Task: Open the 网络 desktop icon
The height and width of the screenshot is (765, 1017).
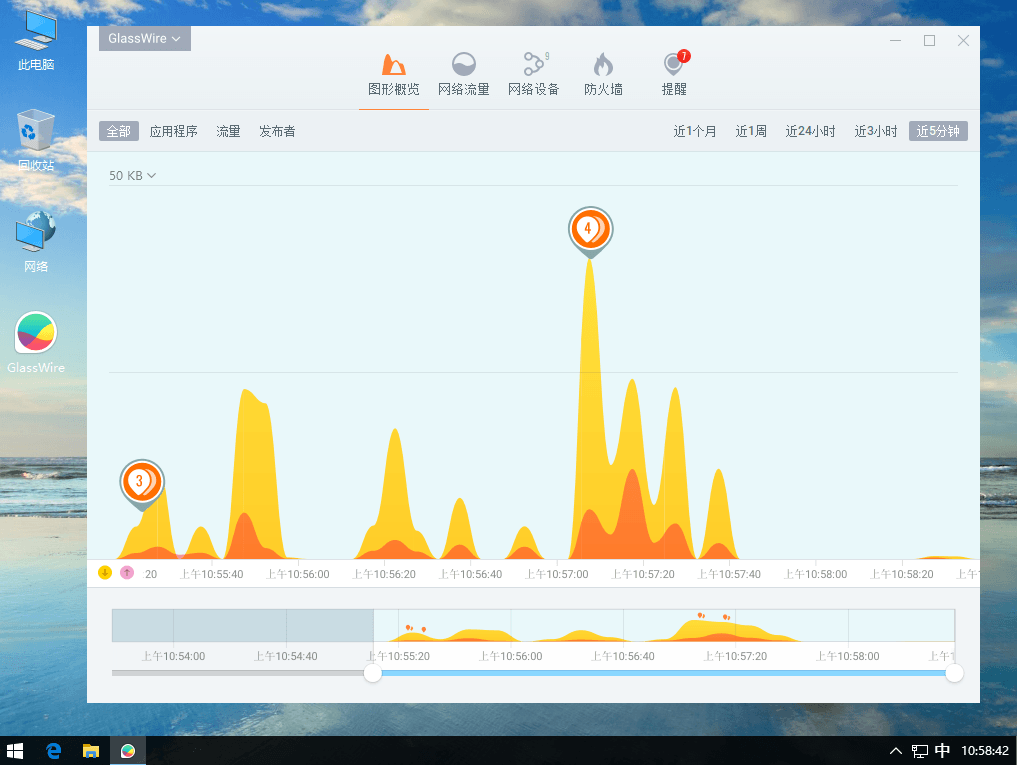Action: coord(36,242)
